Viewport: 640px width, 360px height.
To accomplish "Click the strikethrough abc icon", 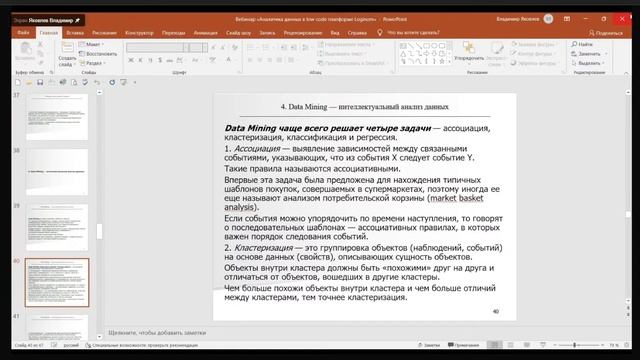I will tap(170, 60).
